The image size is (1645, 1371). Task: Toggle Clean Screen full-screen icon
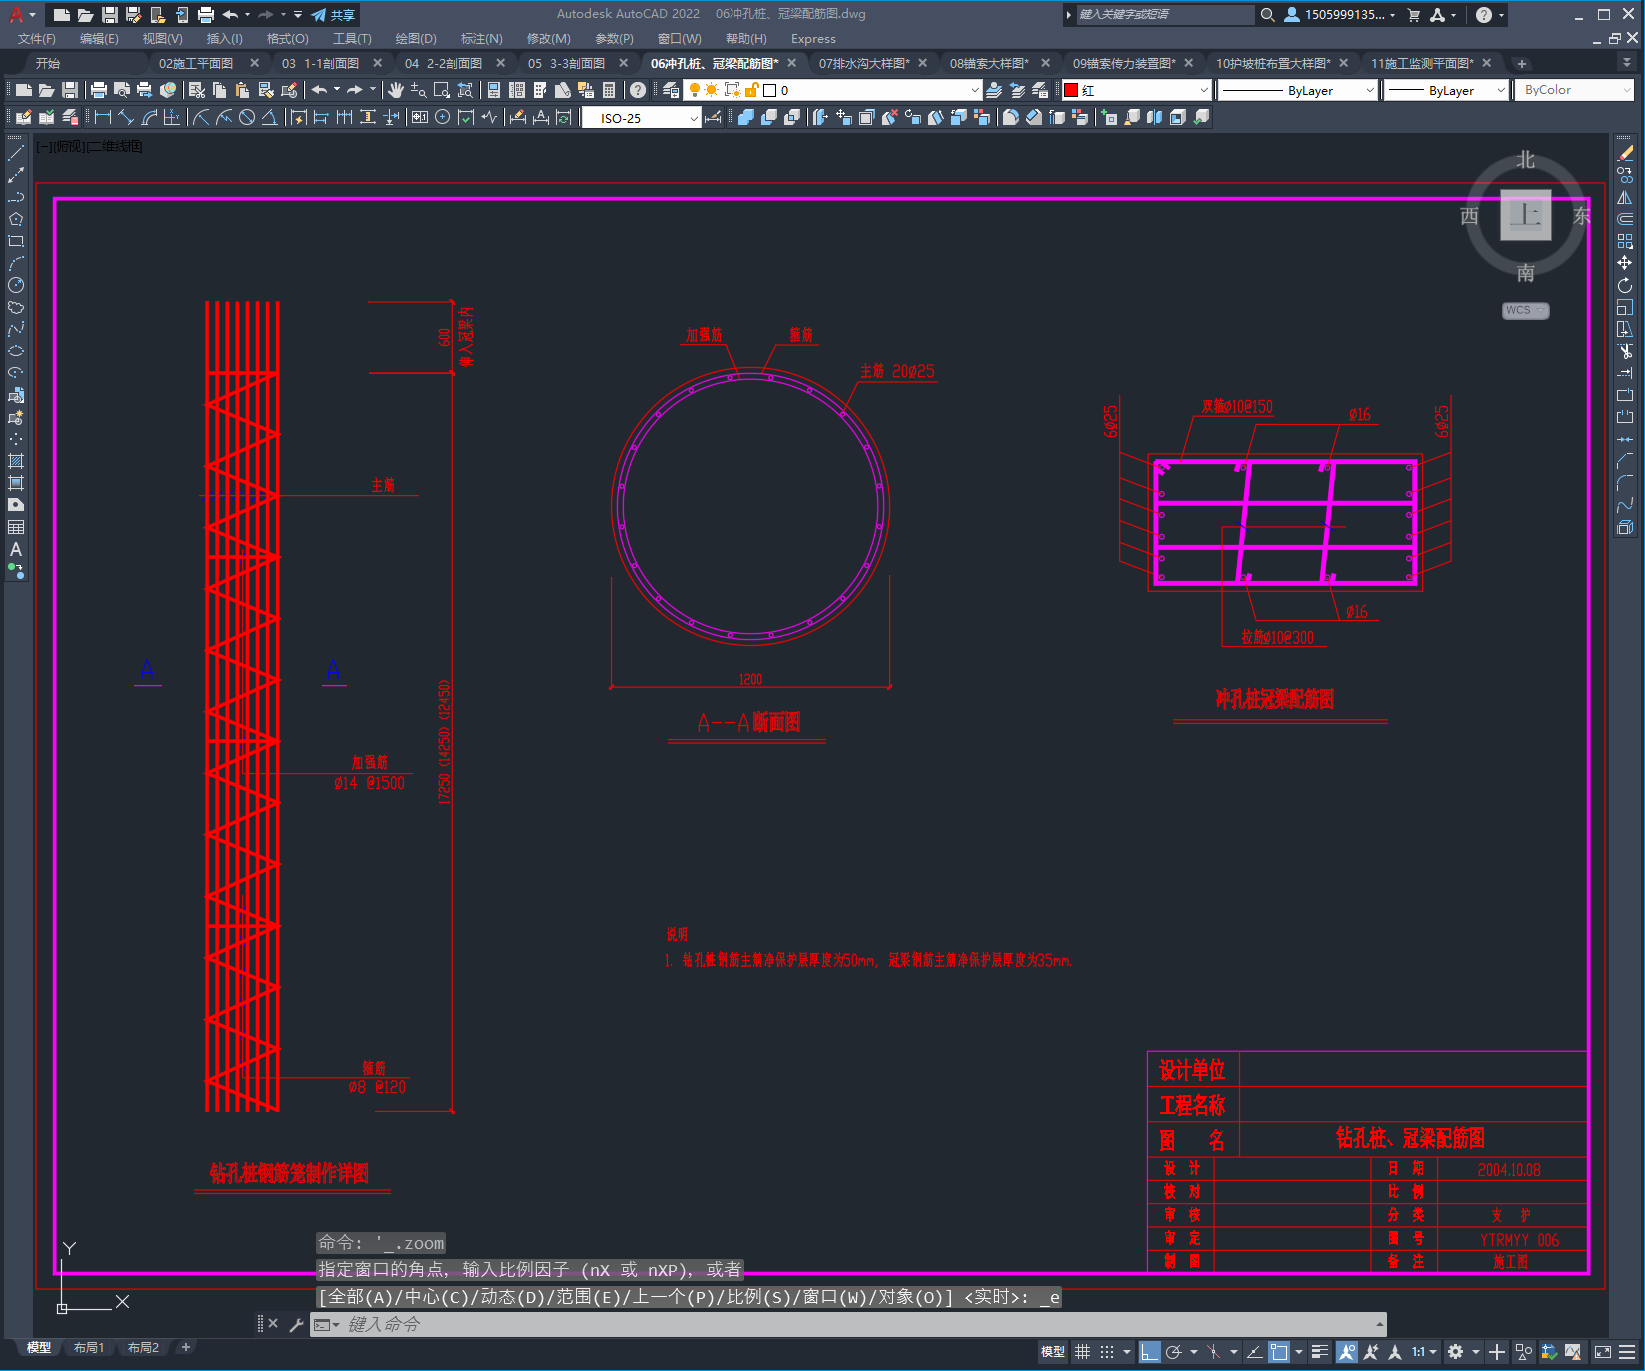[x=1603, y=1352]
